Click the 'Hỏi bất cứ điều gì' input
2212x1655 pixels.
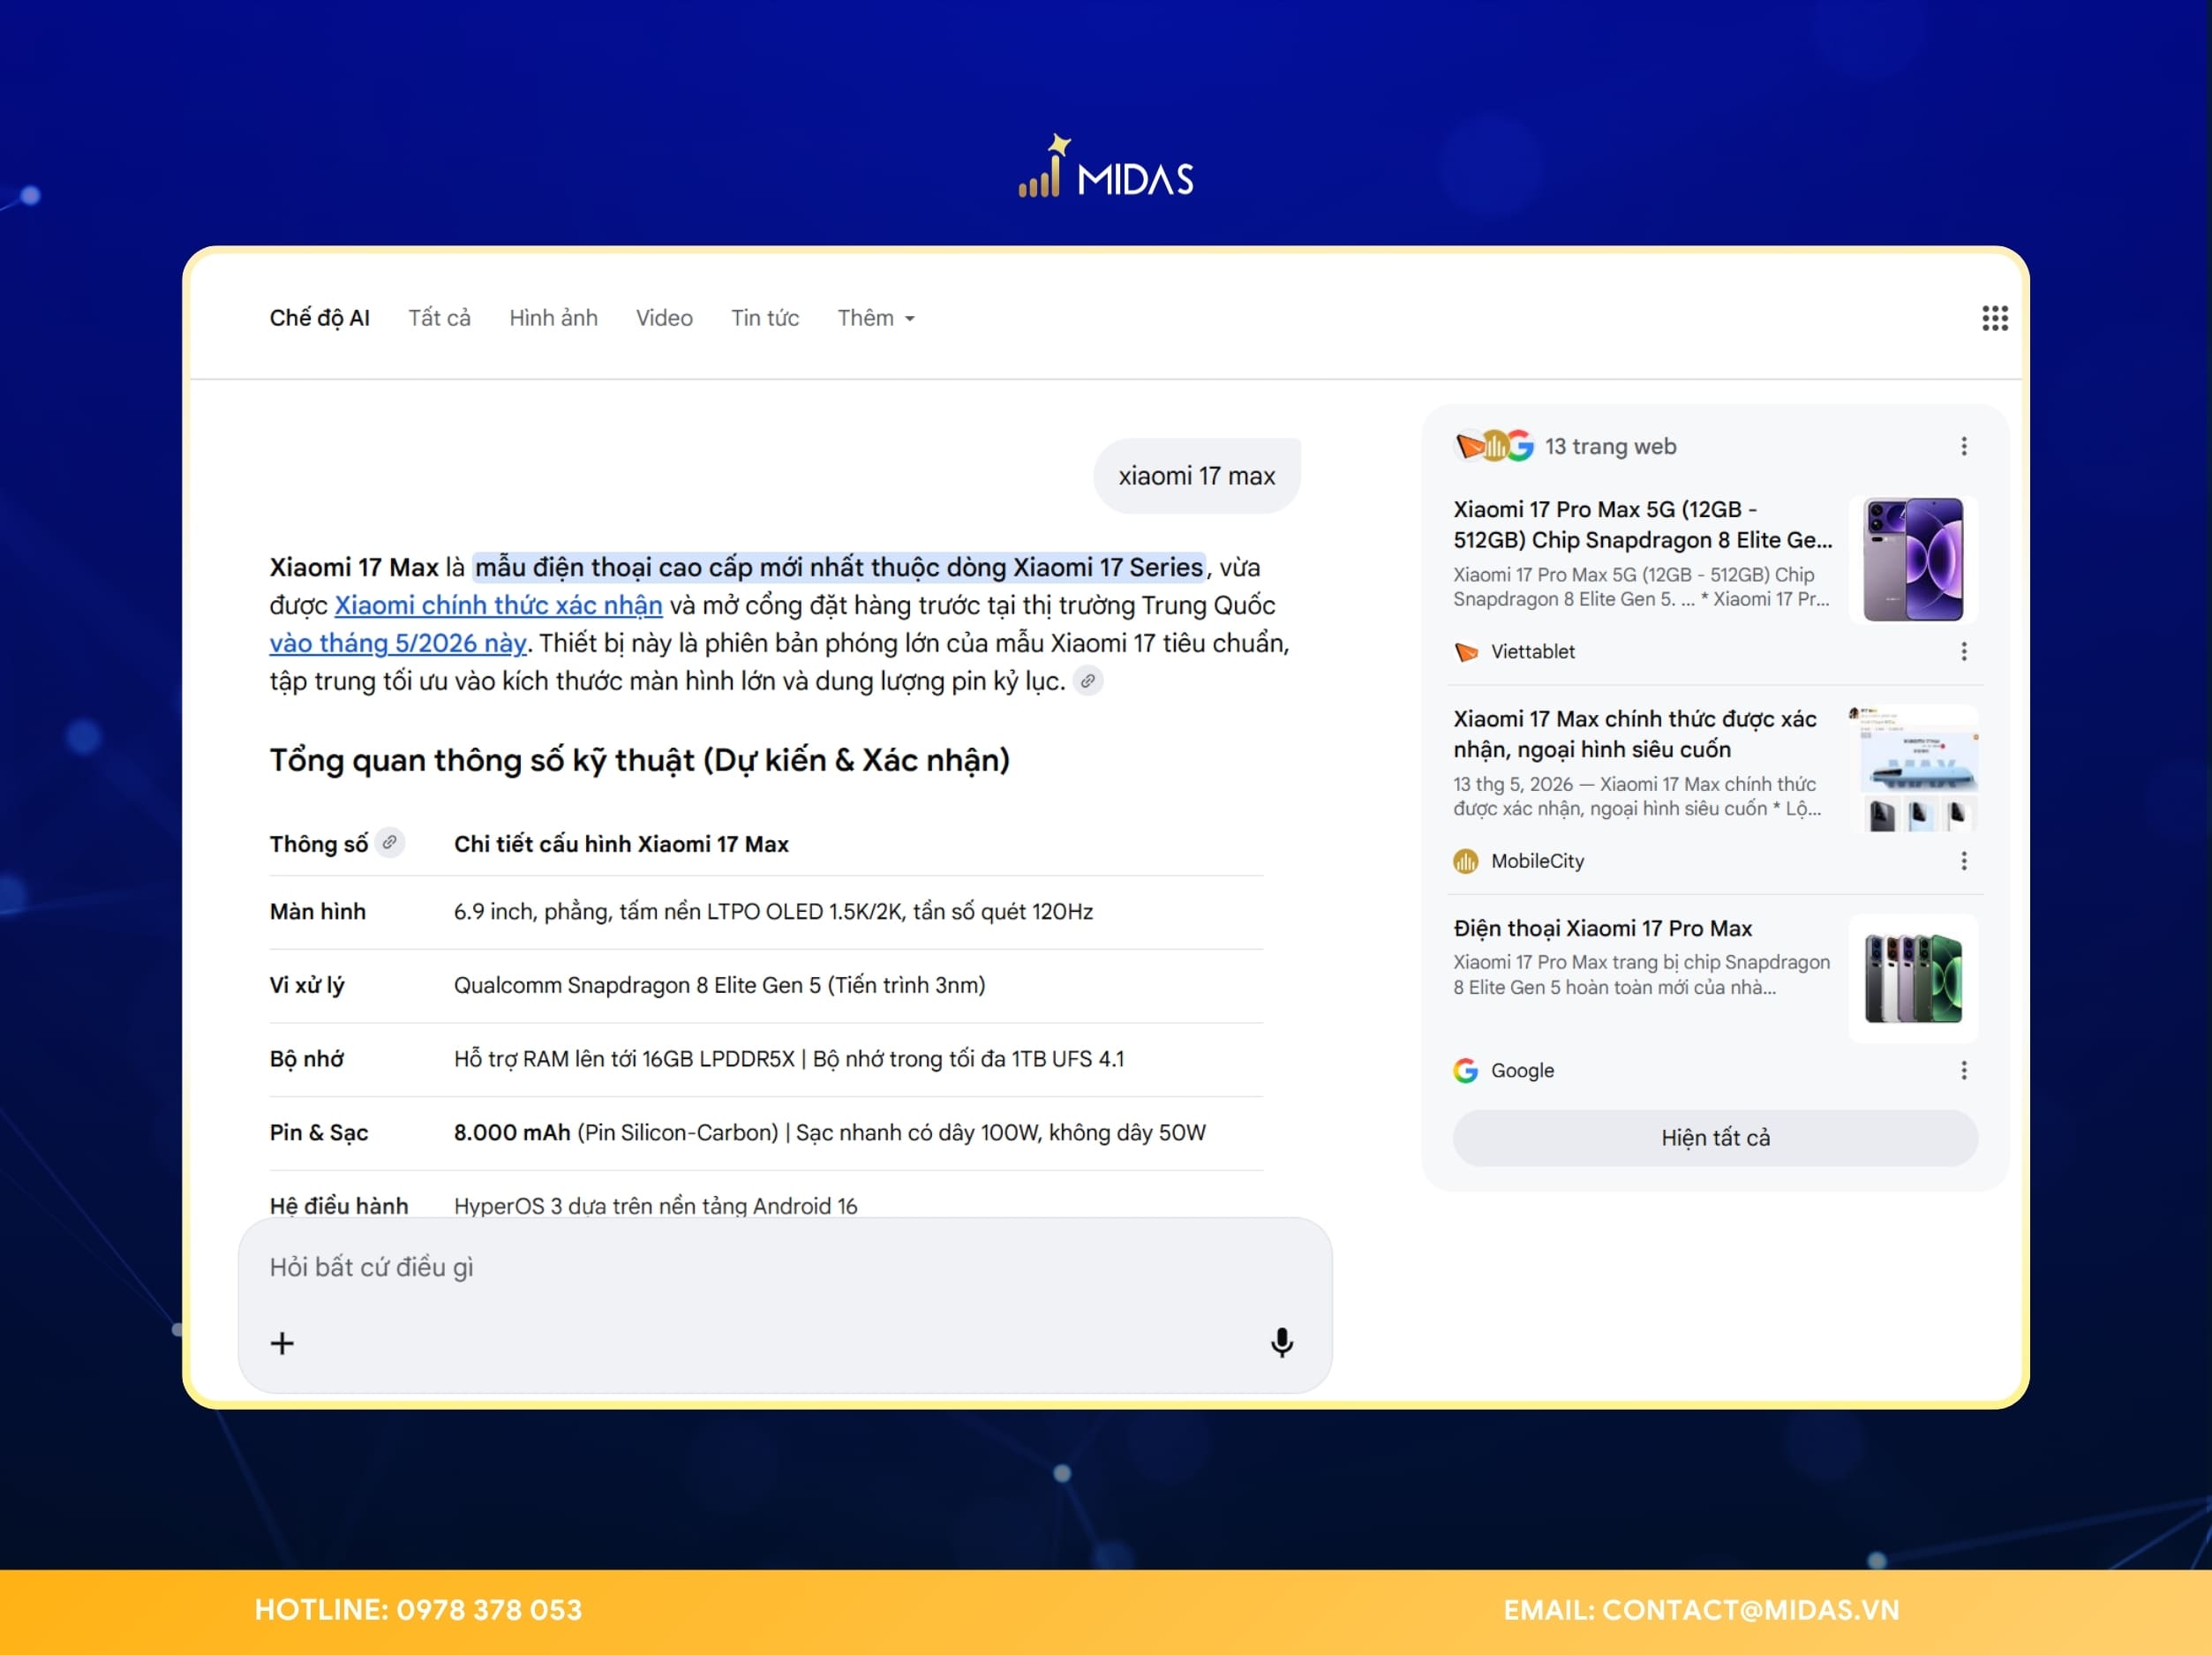tap(785, 1267)
